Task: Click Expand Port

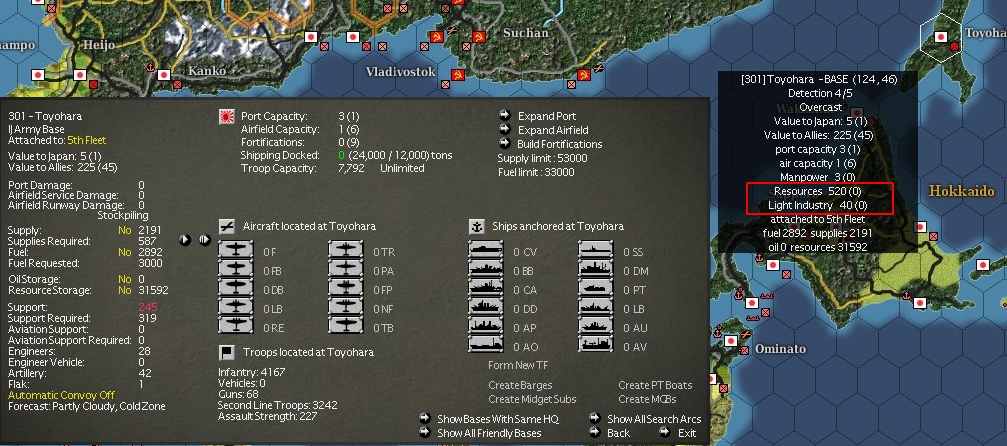Action: click(547, 116)
